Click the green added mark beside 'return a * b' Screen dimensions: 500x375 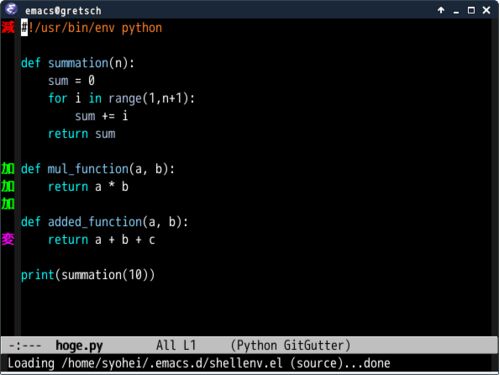(8, 186)
